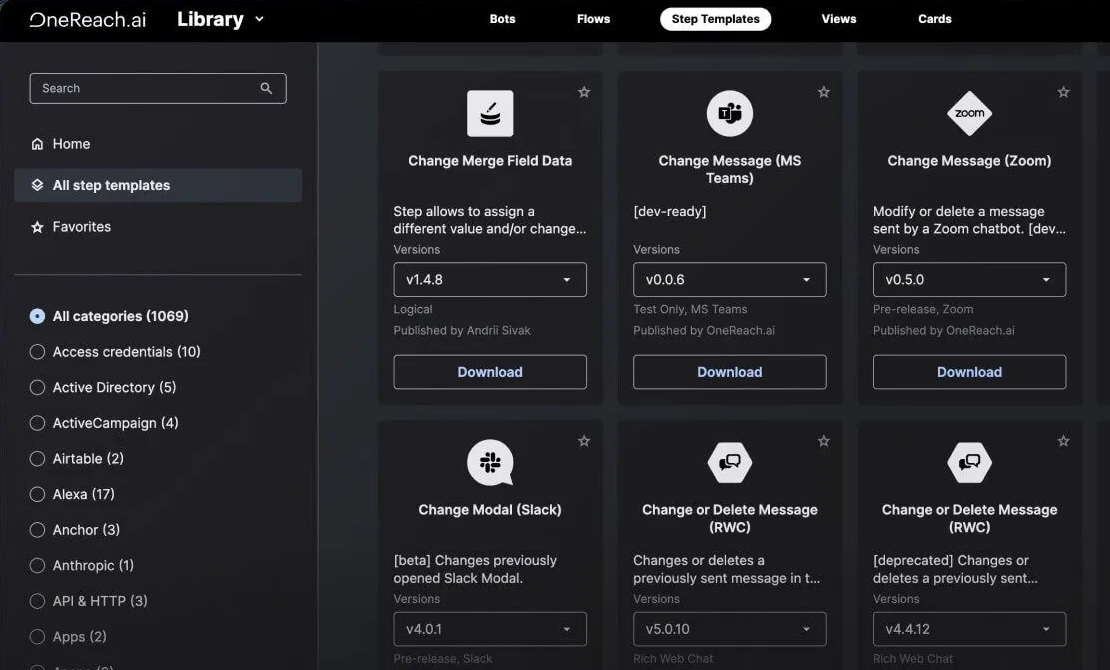Click the Change Message (MS Teams) title

[x=730, y=169]
